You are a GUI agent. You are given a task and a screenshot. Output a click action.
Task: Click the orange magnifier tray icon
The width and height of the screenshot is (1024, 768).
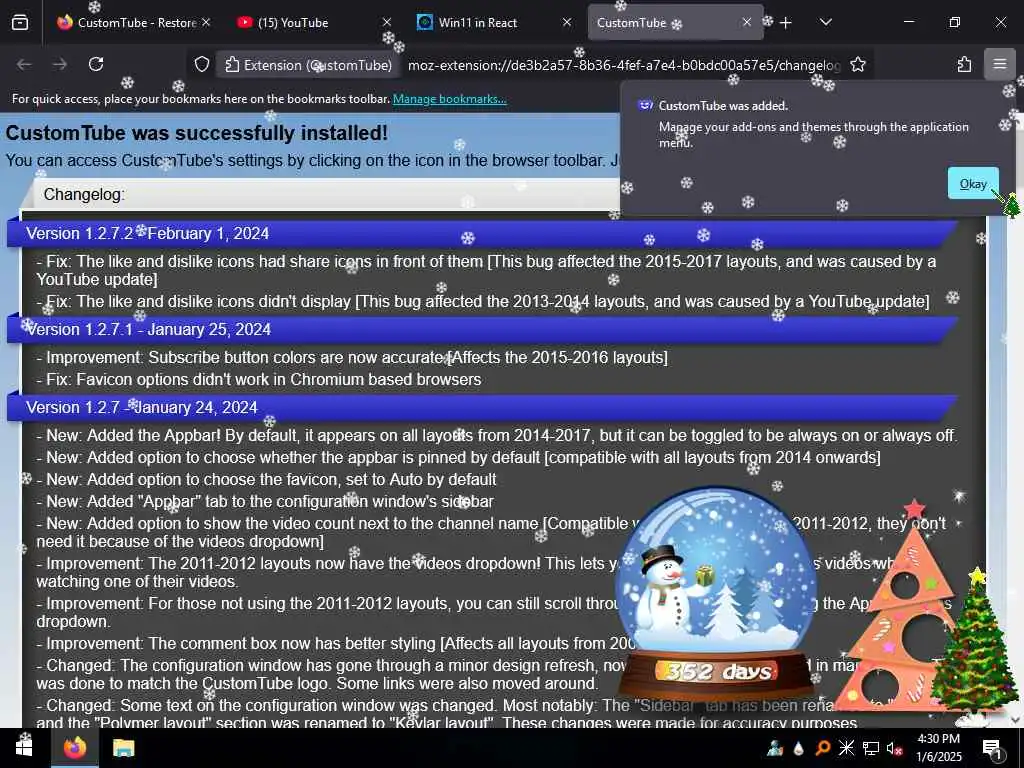823,748
